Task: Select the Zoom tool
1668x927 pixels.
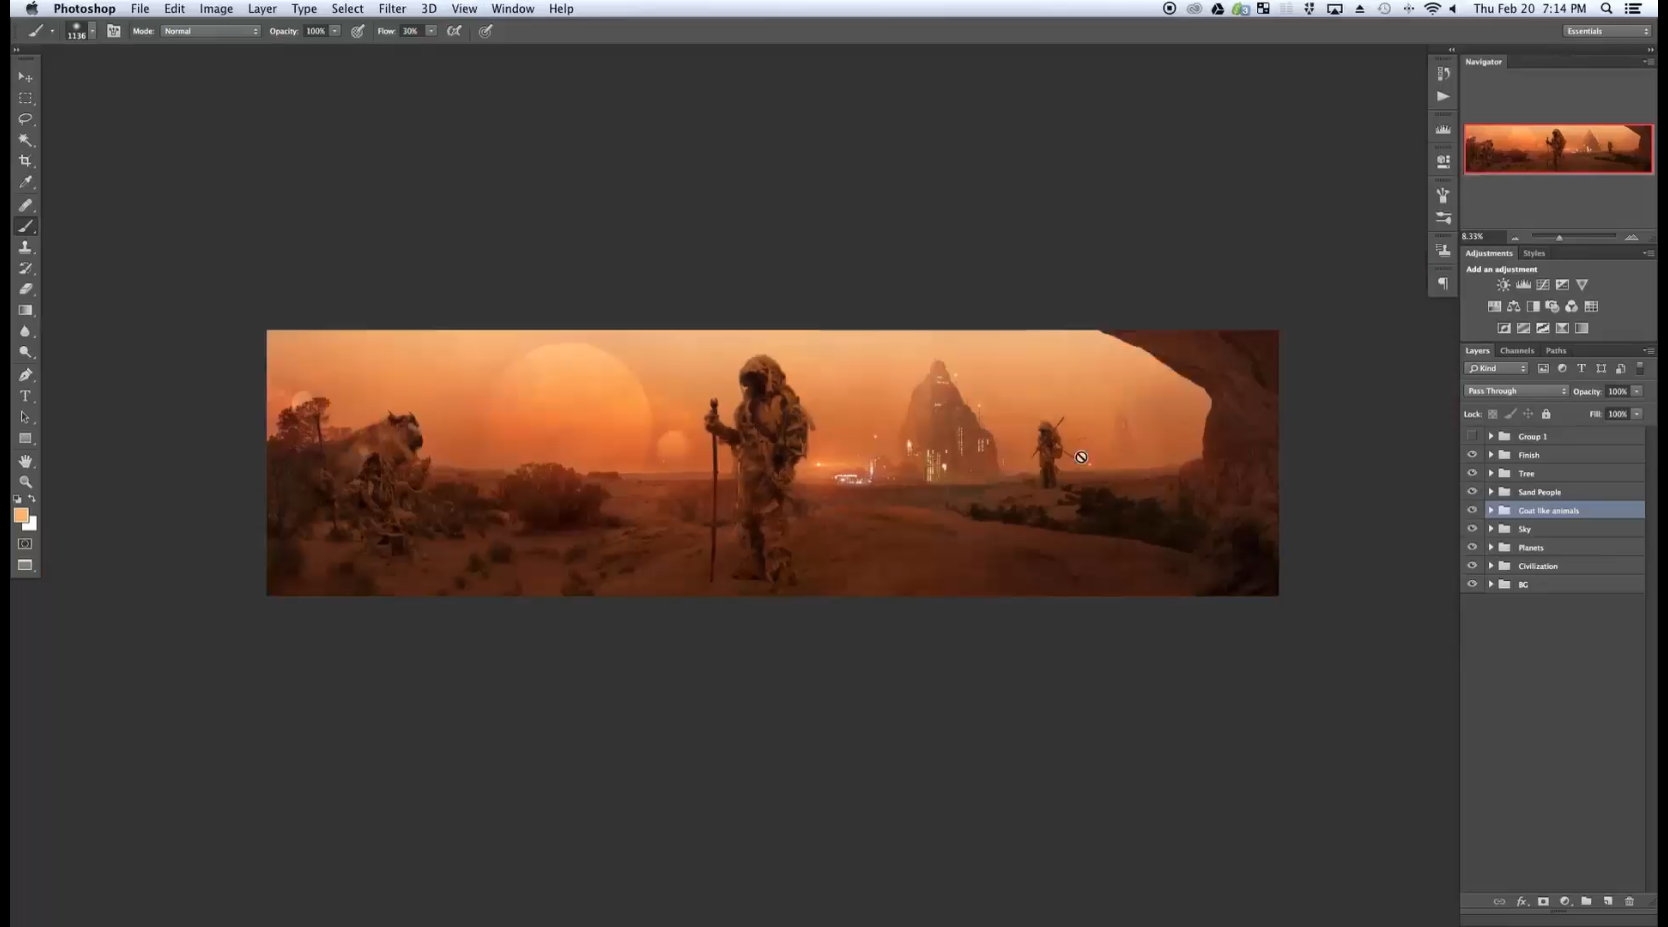Action: 25,482
